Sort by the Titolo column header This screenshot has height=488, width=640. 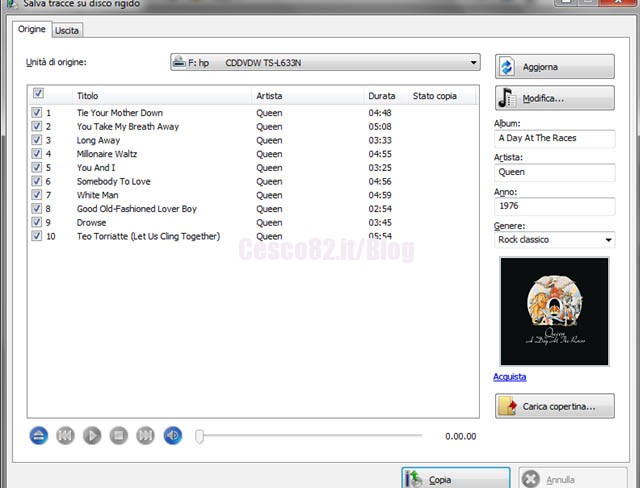click(x=162, y=96)
